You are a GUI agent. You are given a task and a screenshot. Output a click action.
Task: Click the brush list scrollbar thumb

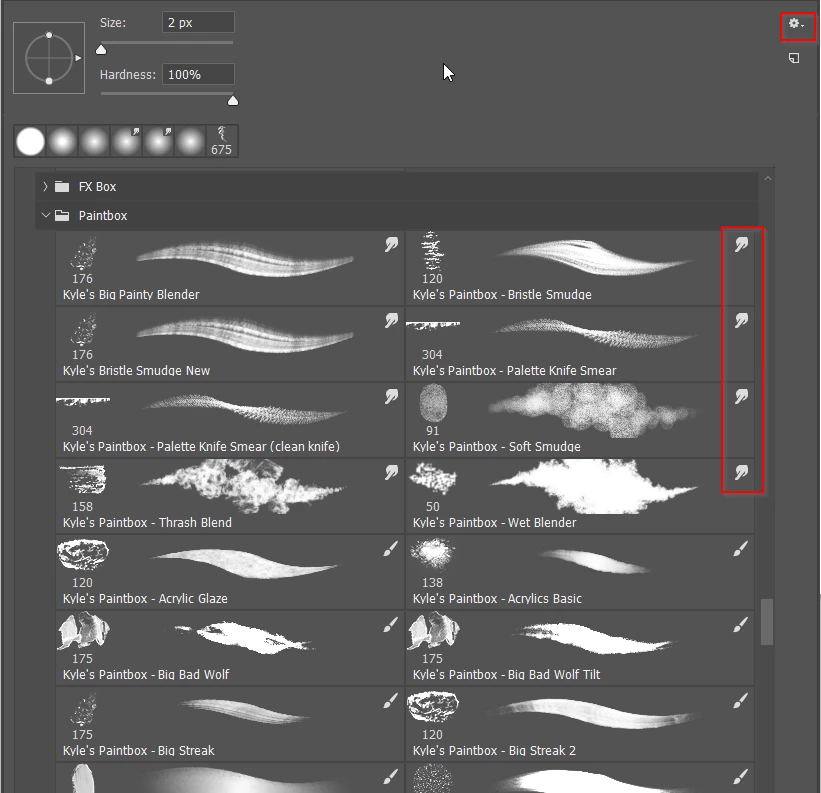click(x=767, y=622)
